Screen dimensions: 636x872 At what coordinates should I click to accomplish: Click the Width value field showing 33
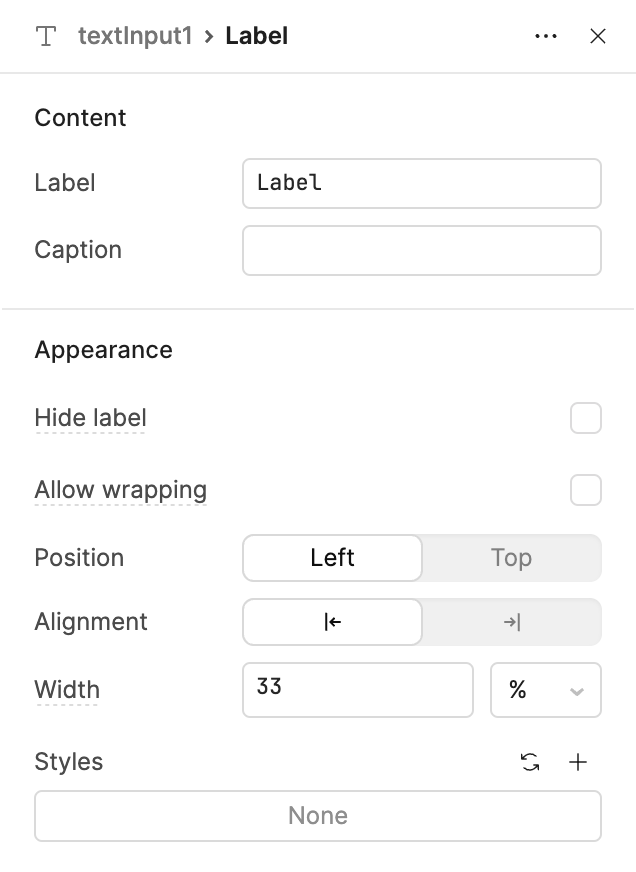point(358,690)
